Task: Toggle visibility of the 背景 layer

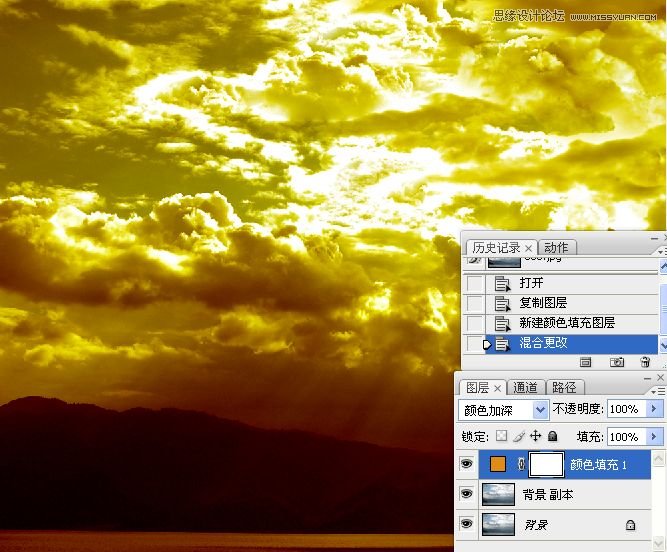Action: (467, 524)
